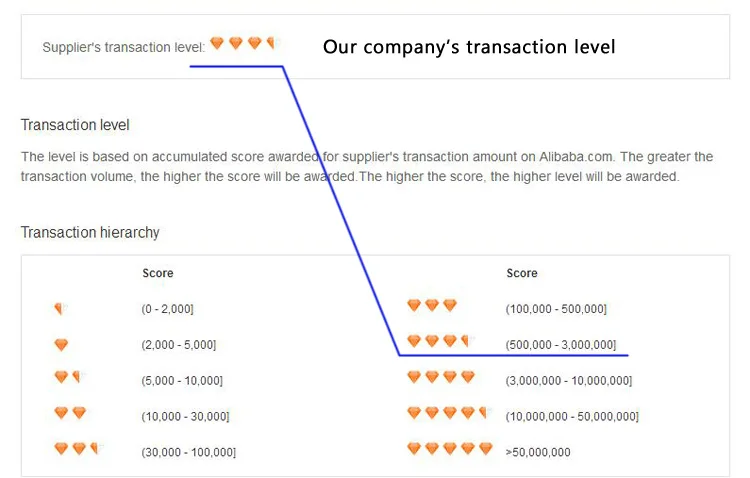Click the diamond icons beside 5,000 - 10,000

click(x=66, y=378)
